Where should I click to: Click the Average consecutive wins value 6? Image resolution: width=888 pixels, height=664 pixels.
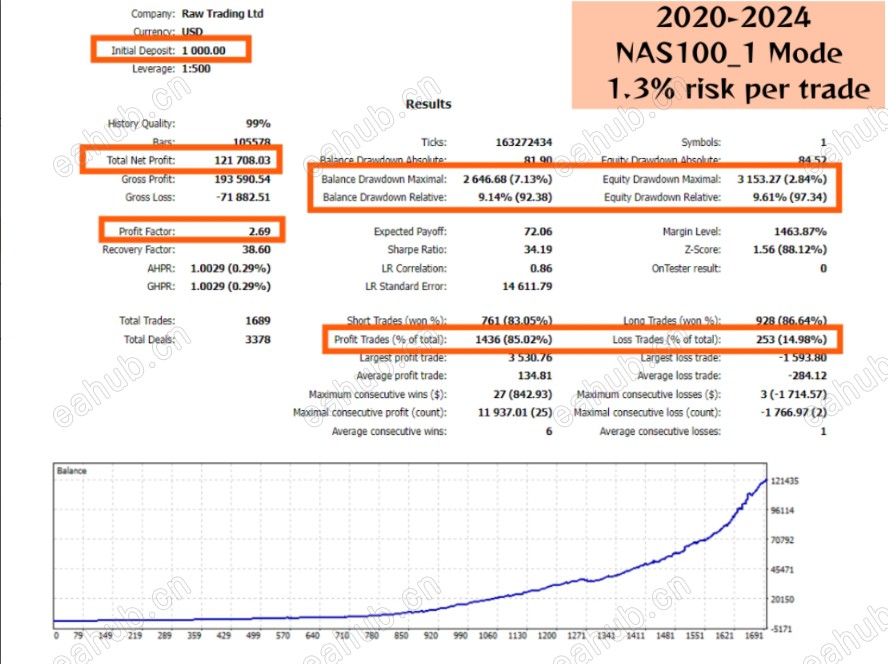549,431
